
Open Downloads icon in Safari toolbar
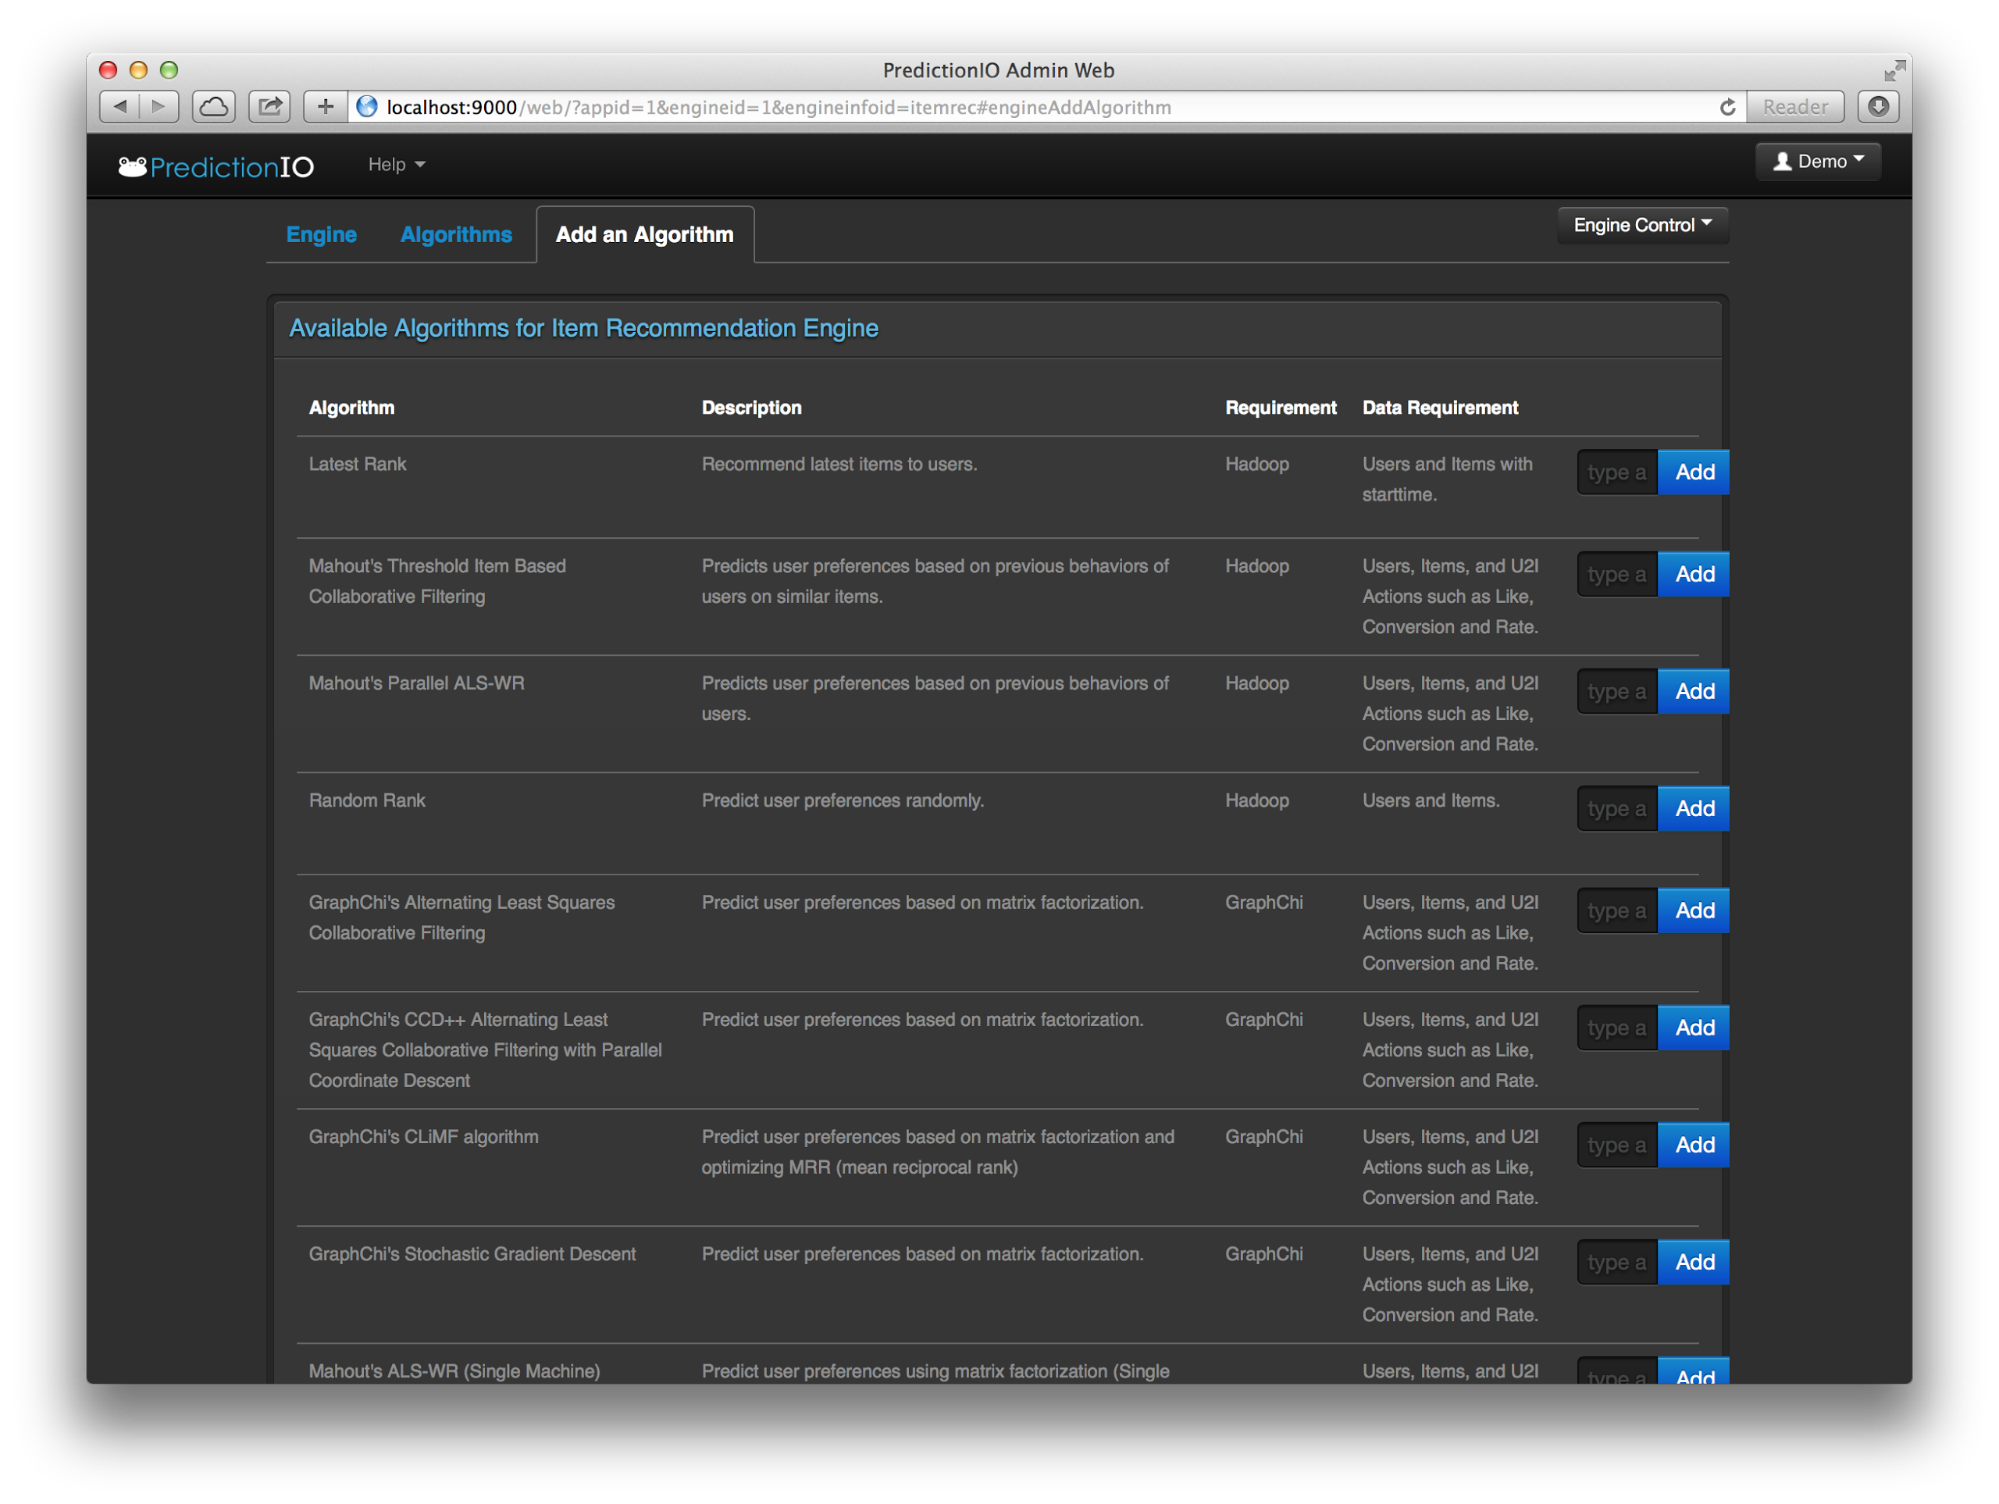pyautogui.click(x=1878, y=106)
